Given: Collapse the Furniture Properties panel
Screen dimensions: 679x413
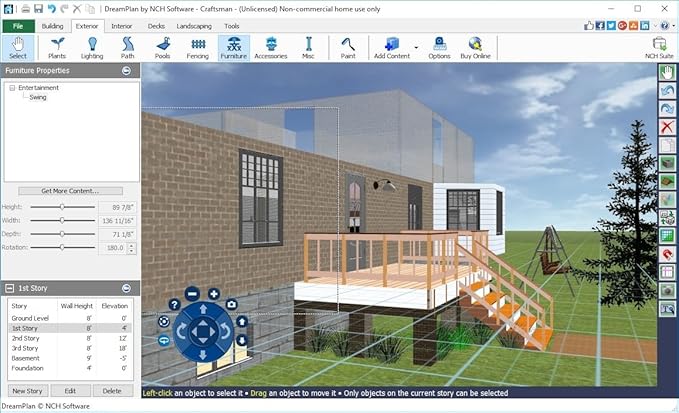Looking at the screenshot, I should point(127,71).
